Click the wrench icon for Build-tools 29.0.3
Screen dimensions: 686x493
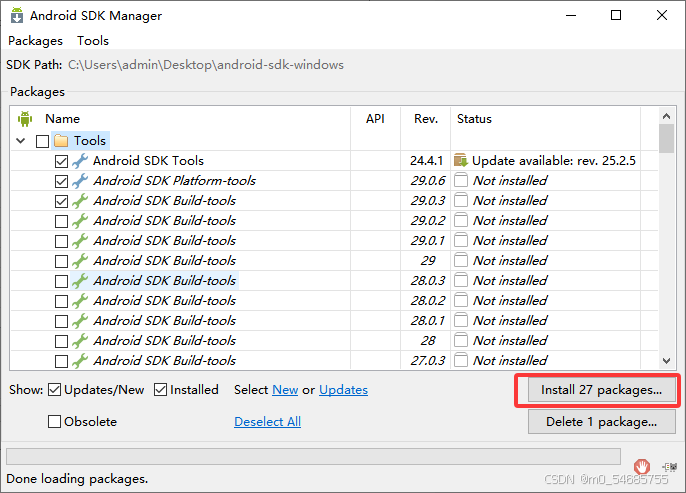pos(80,201)
